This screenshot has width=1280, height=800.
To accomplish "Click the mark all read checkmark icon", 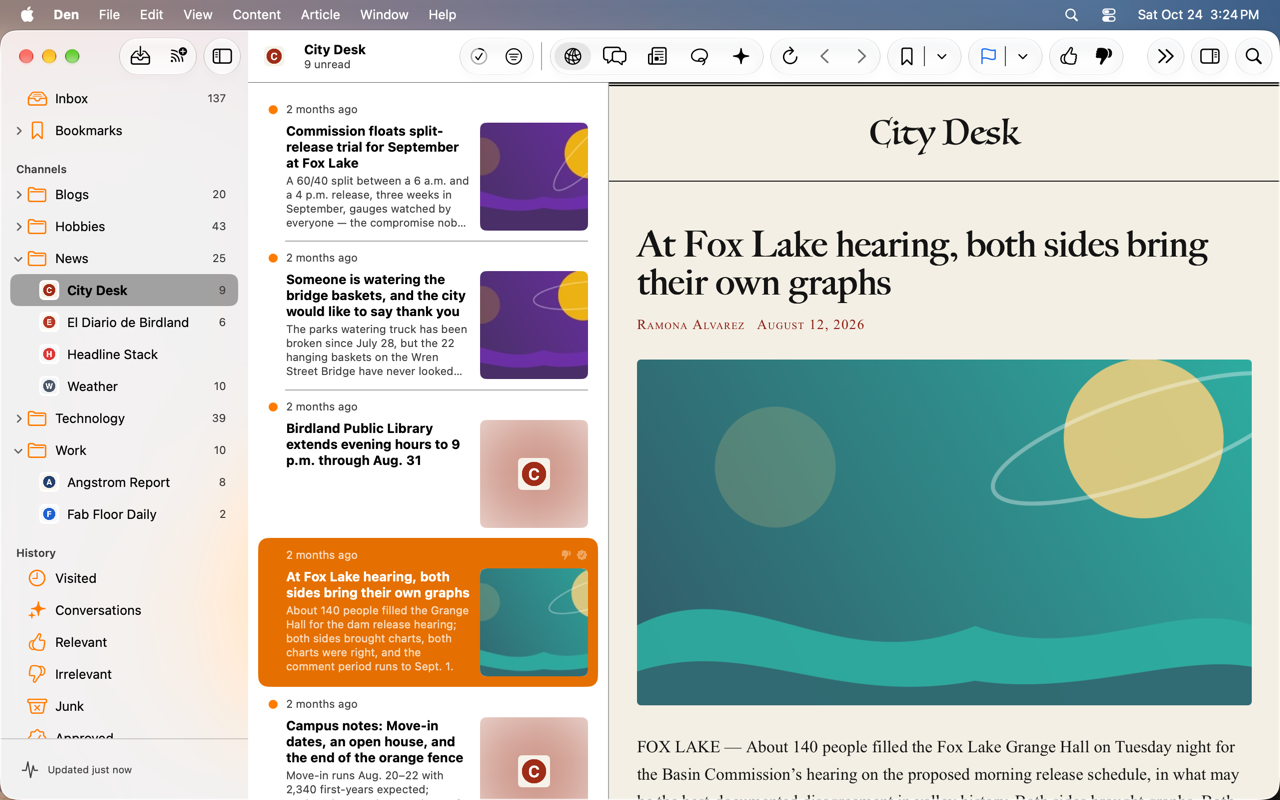I will pos(479,57).
